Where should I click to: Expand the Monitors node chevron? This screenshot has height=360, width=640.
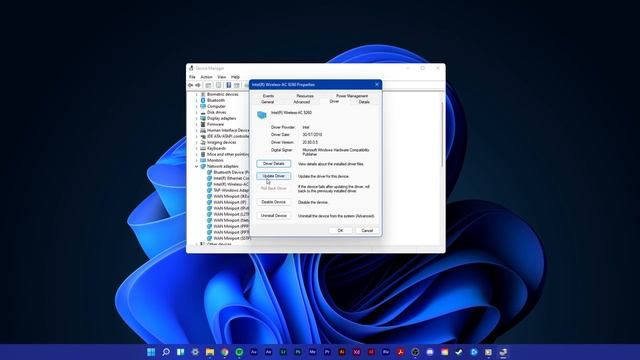(196, 160)
